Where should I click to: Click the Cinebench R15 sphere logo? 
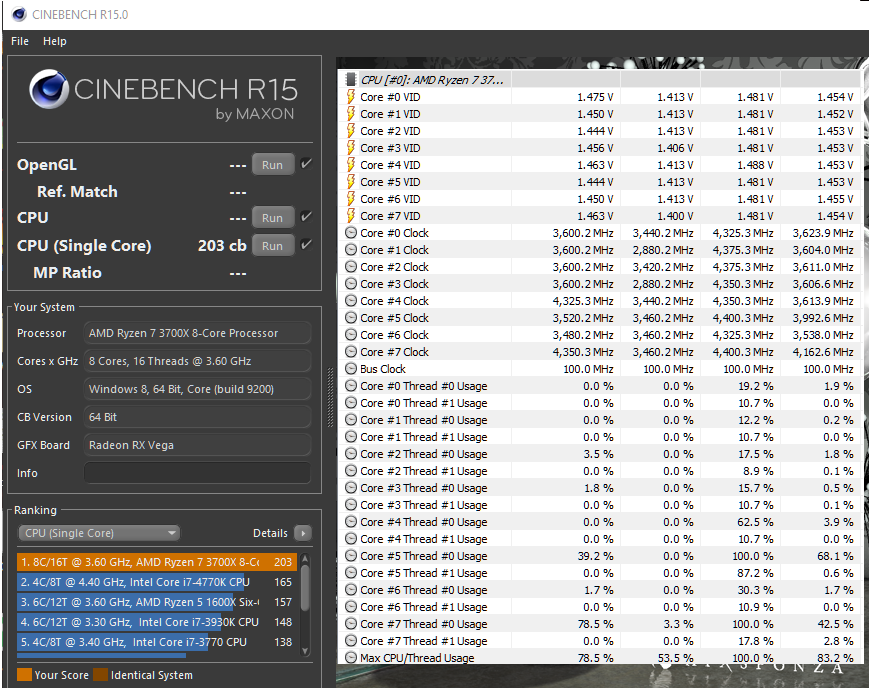(49, 89)
